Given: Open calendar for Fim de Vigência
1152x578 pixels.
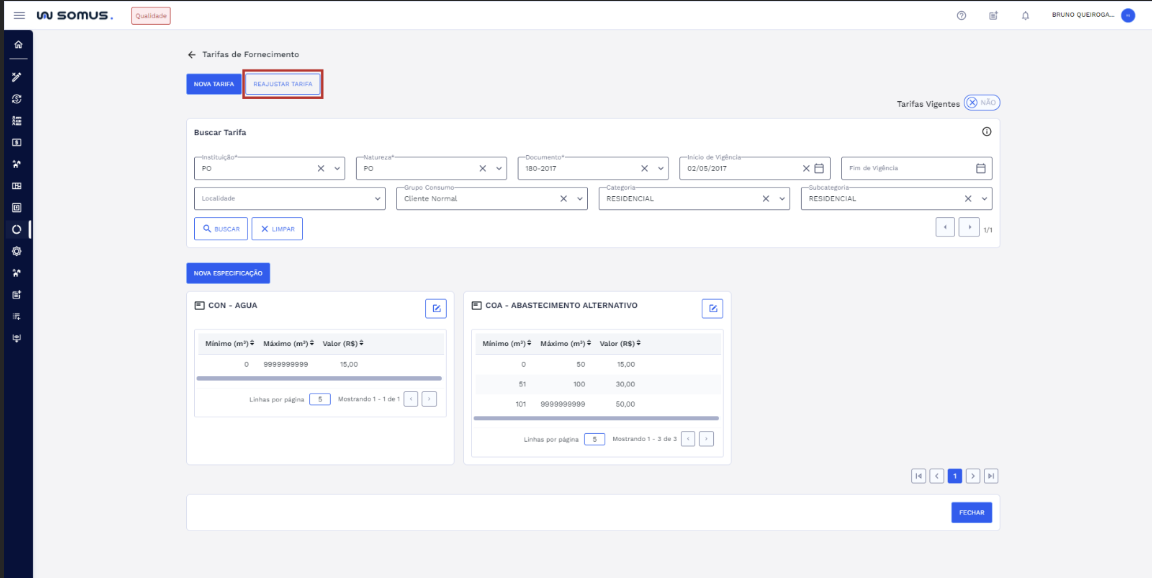Looking at the screenshot, I should 981,168.
